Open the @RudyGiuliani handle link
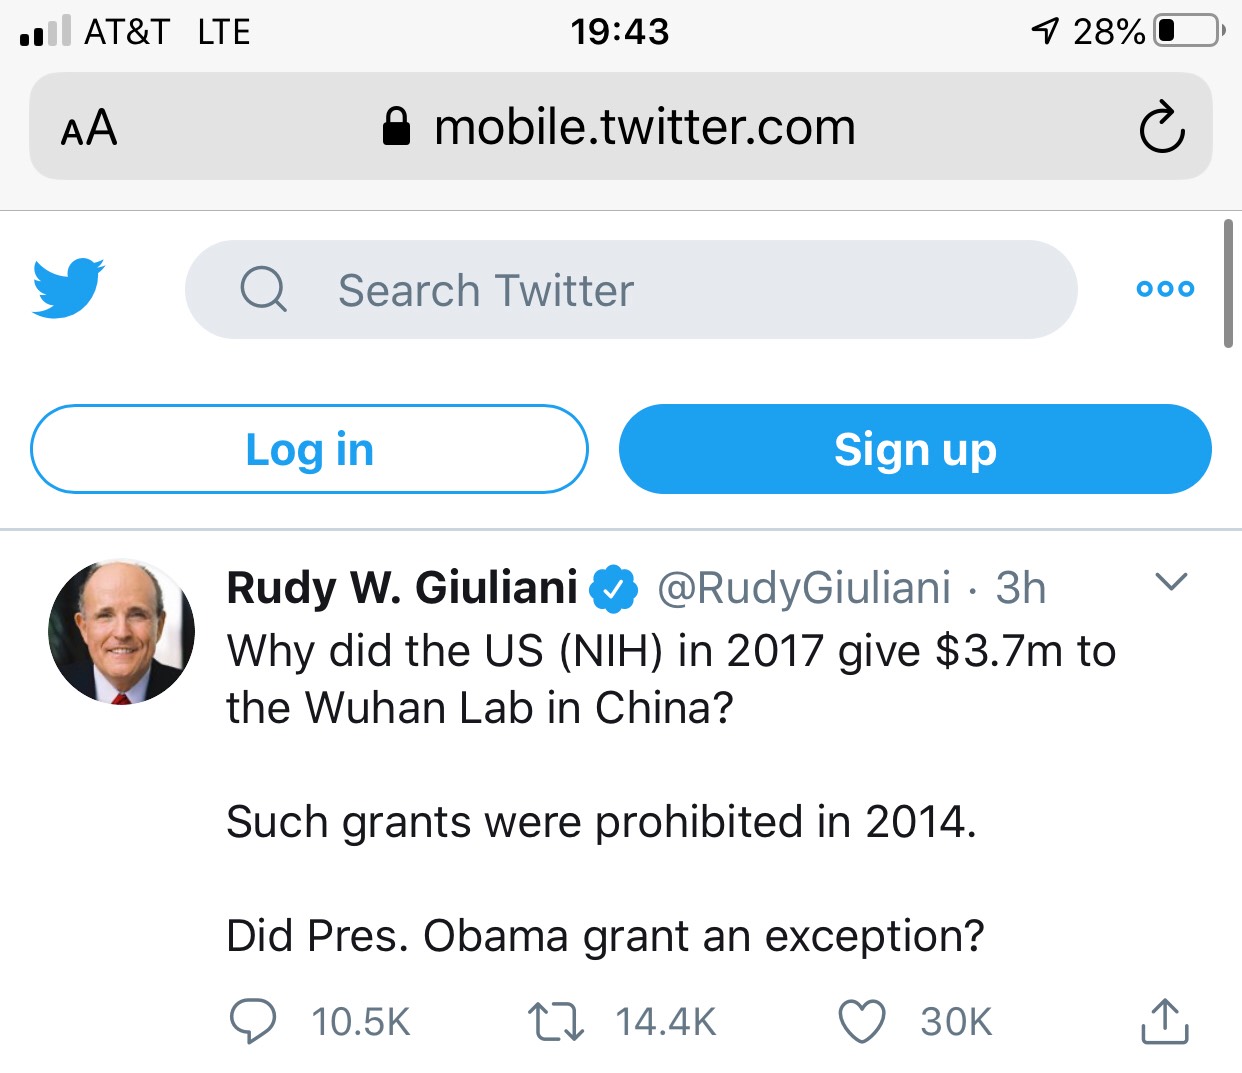This screenshot has width=1242, height=1073. click(803, 588)
